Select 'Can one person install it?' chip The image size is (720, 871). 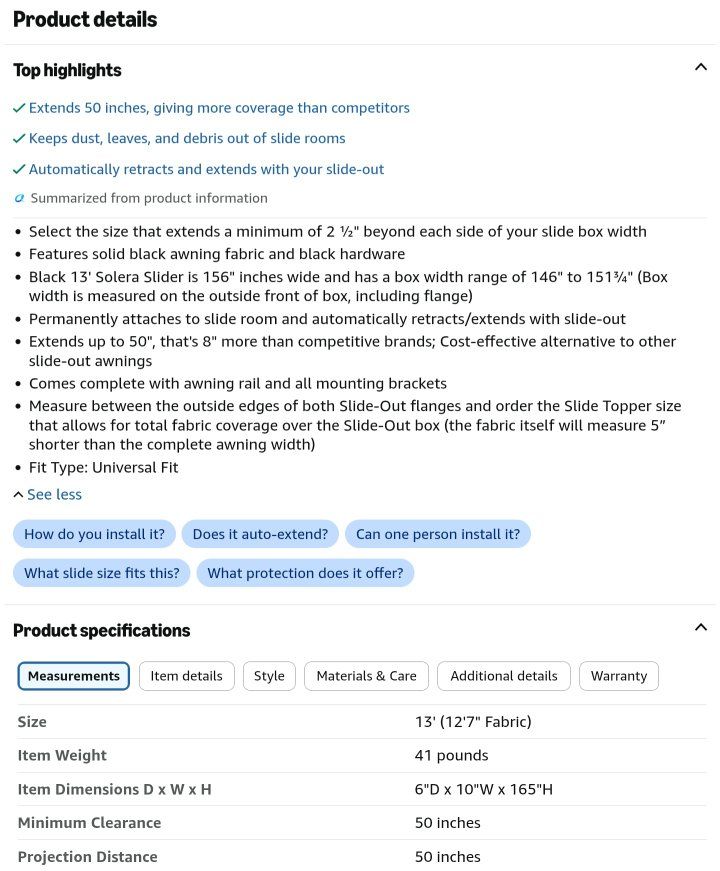[438, 534]
